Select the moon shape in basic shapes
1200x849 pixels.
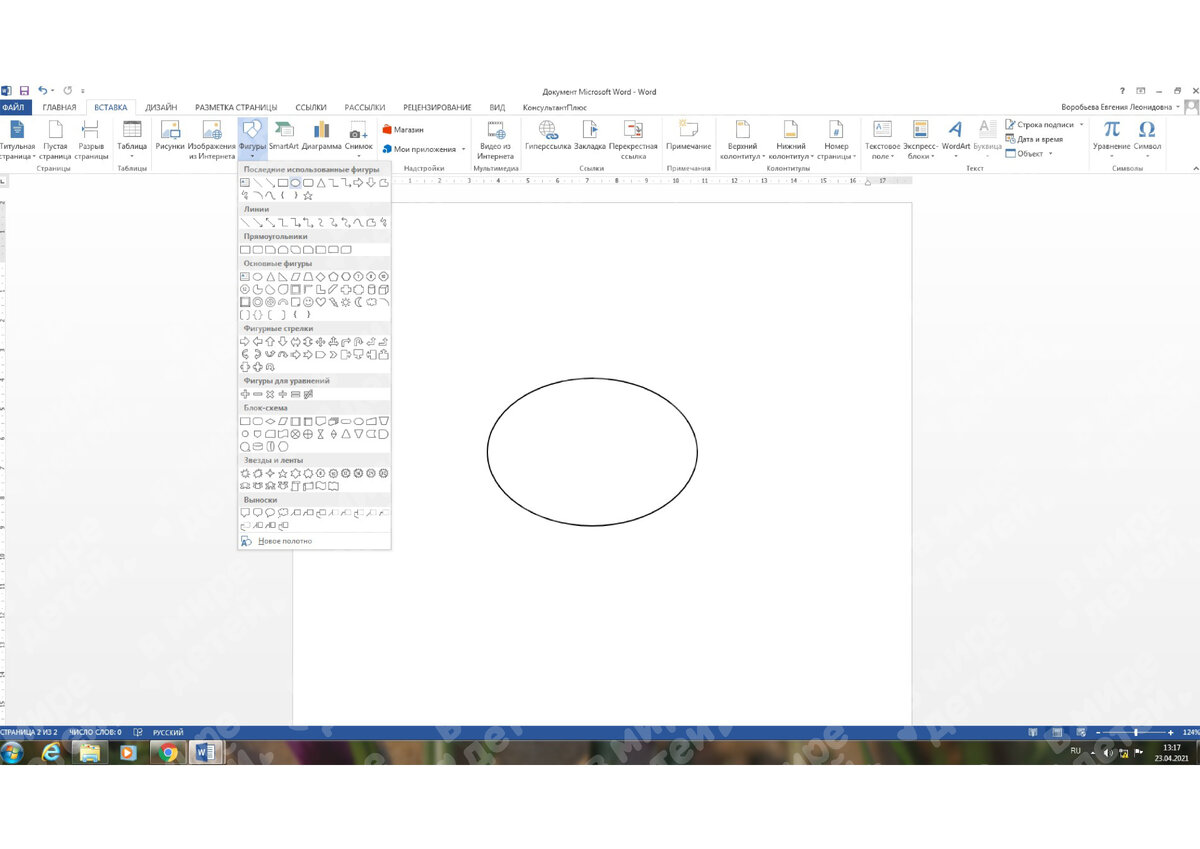358,302
